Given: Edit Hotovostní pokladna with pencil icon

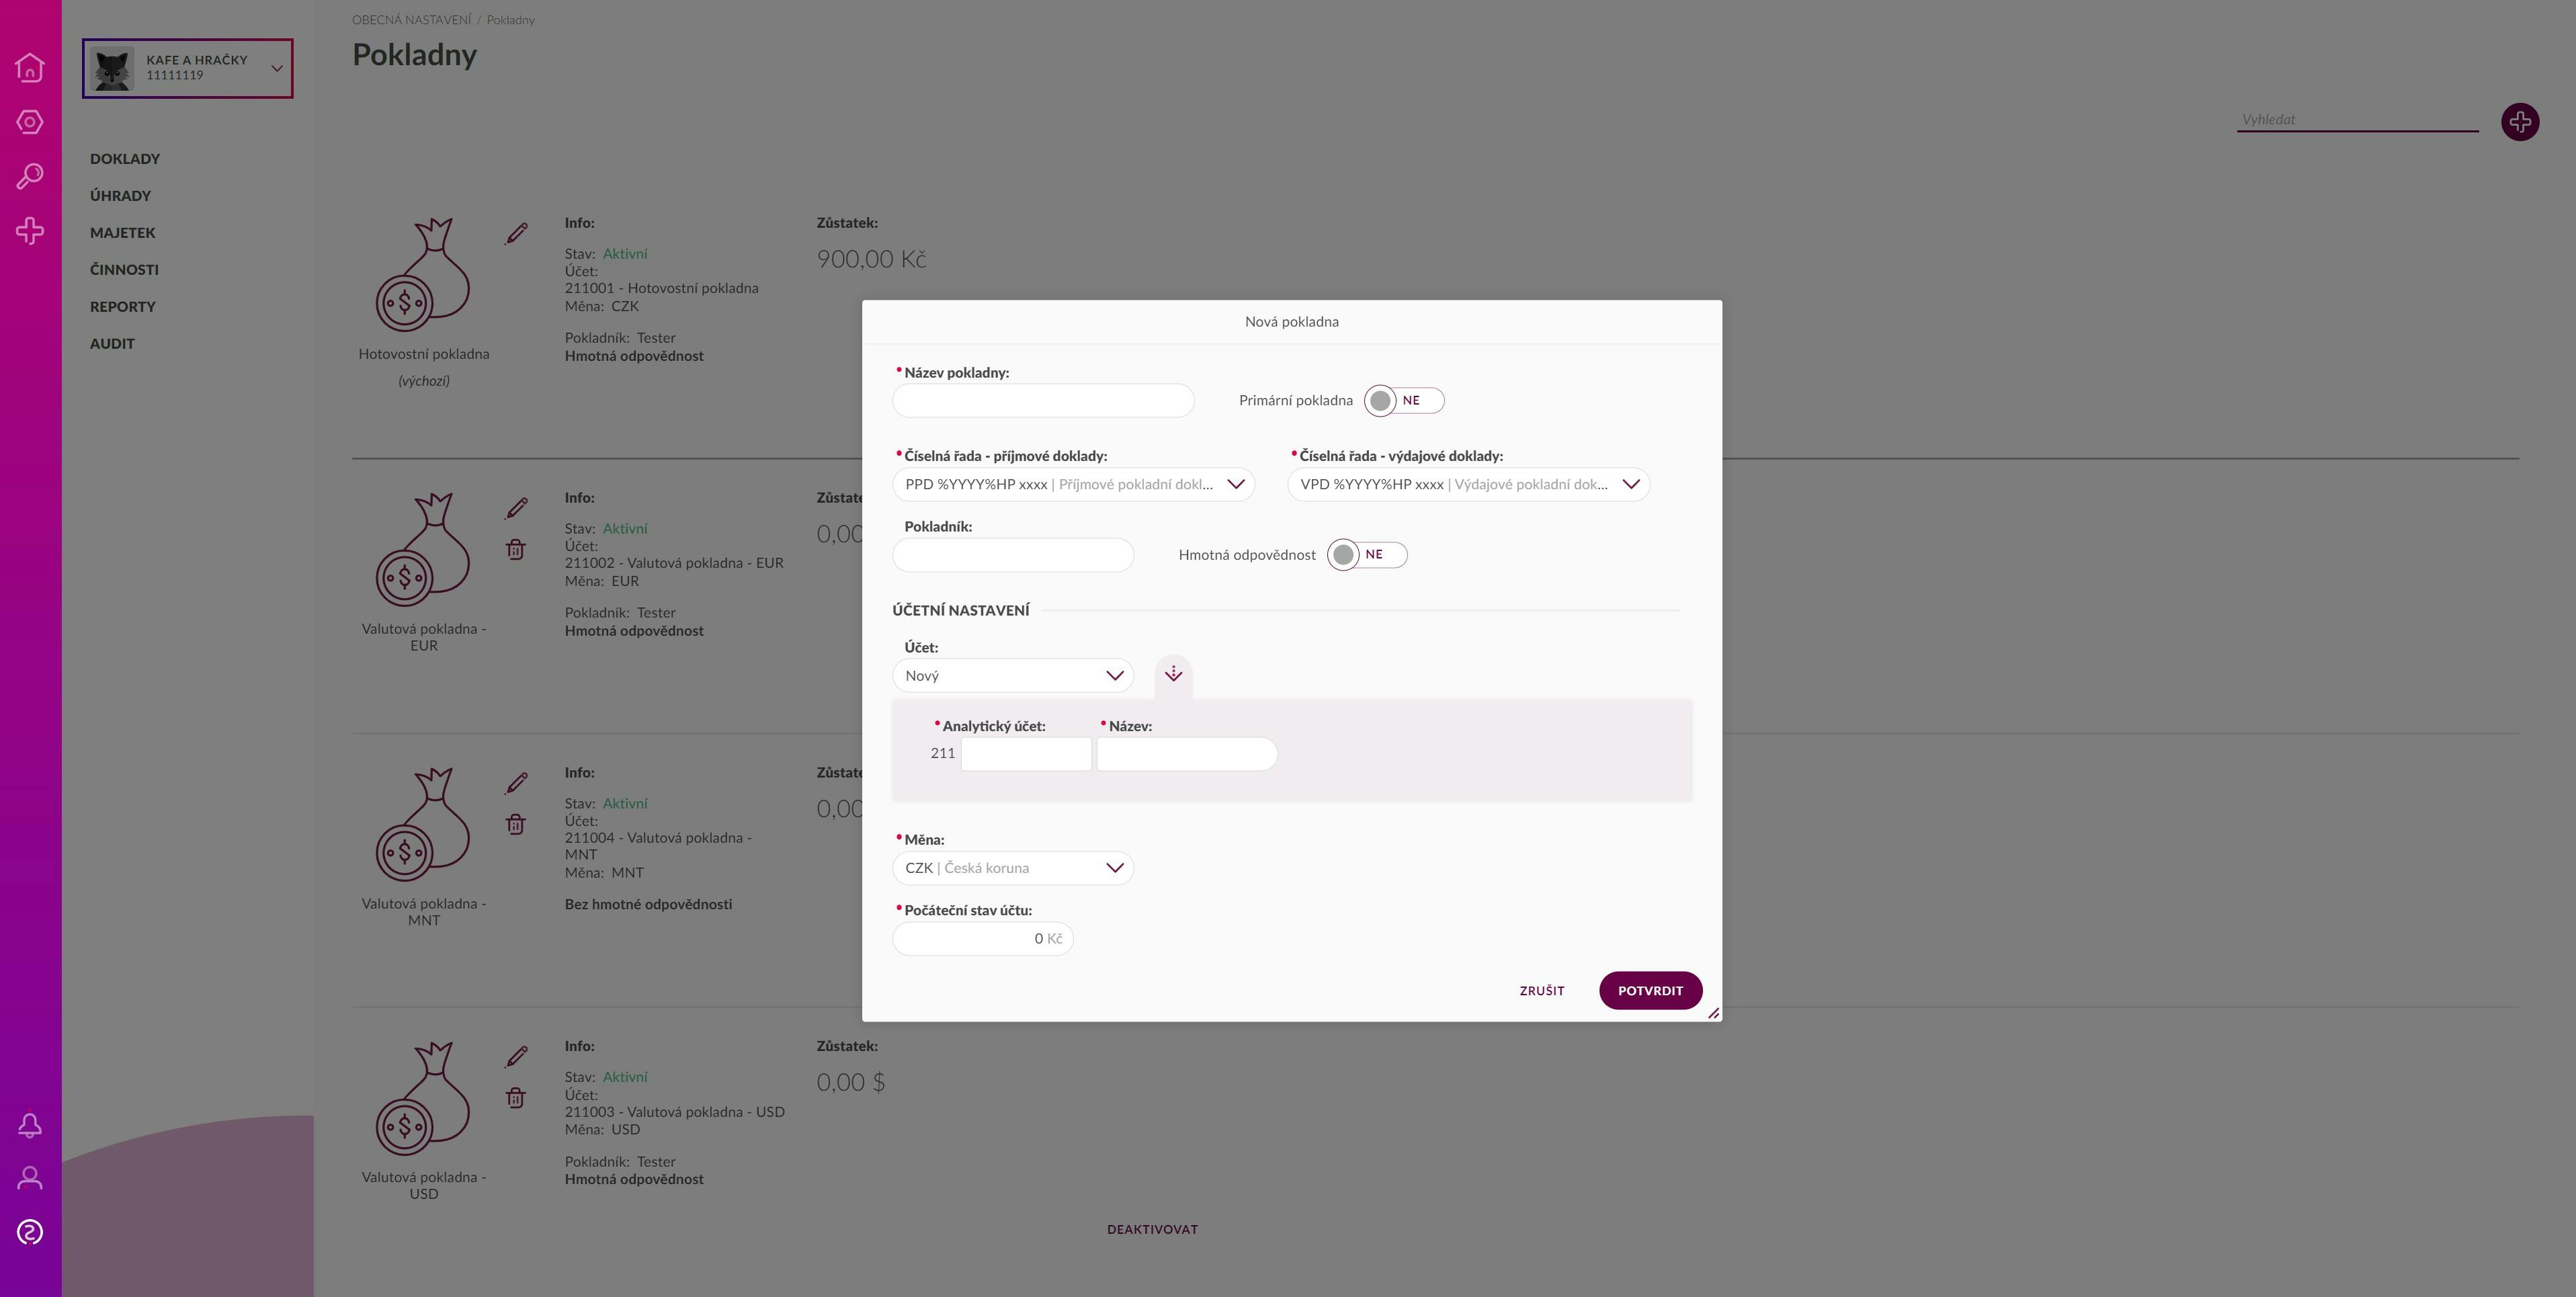Looking at the screenshot, I should click(516, 234).
